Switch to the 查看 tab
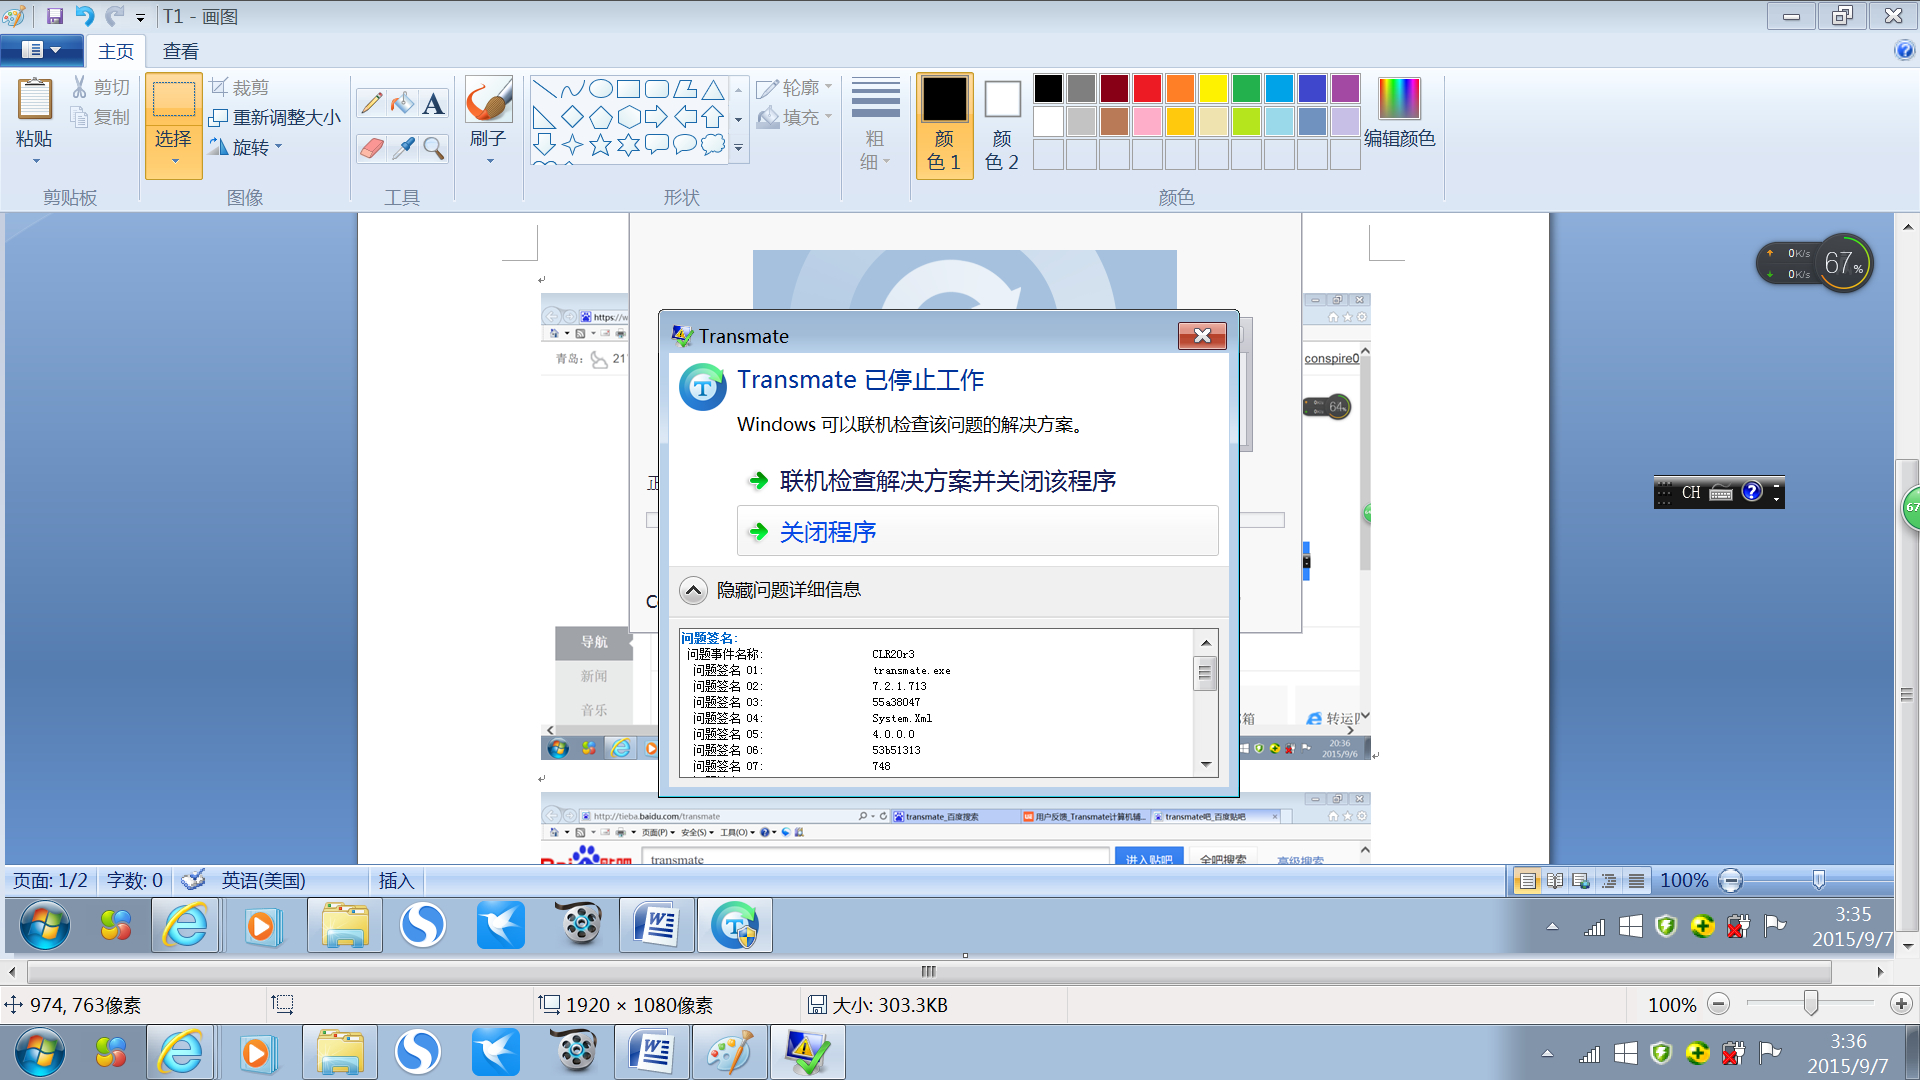This screenshot has width=1920, height=1080. [181, 51]
